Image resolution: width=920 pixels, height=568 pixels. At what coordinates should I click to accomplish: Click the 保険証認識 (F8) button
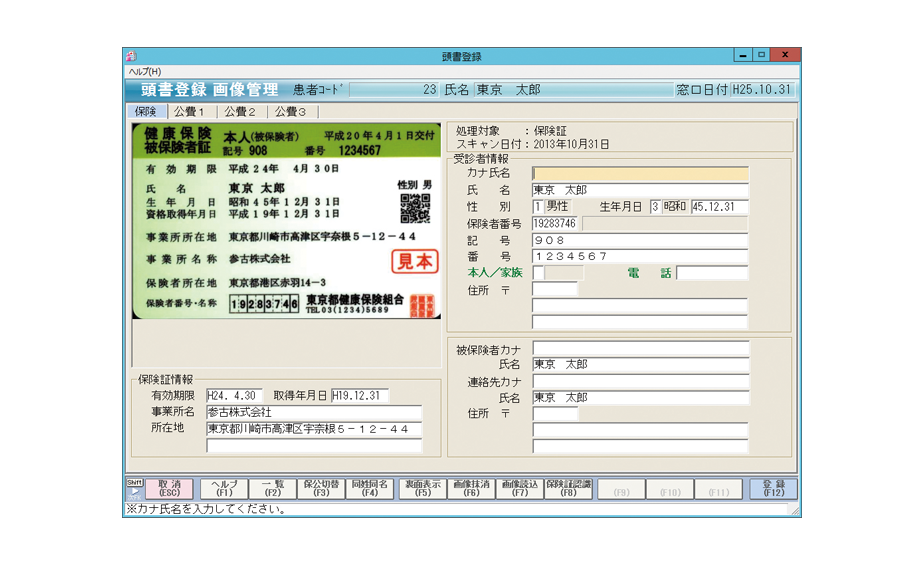[x=568, y=488]
